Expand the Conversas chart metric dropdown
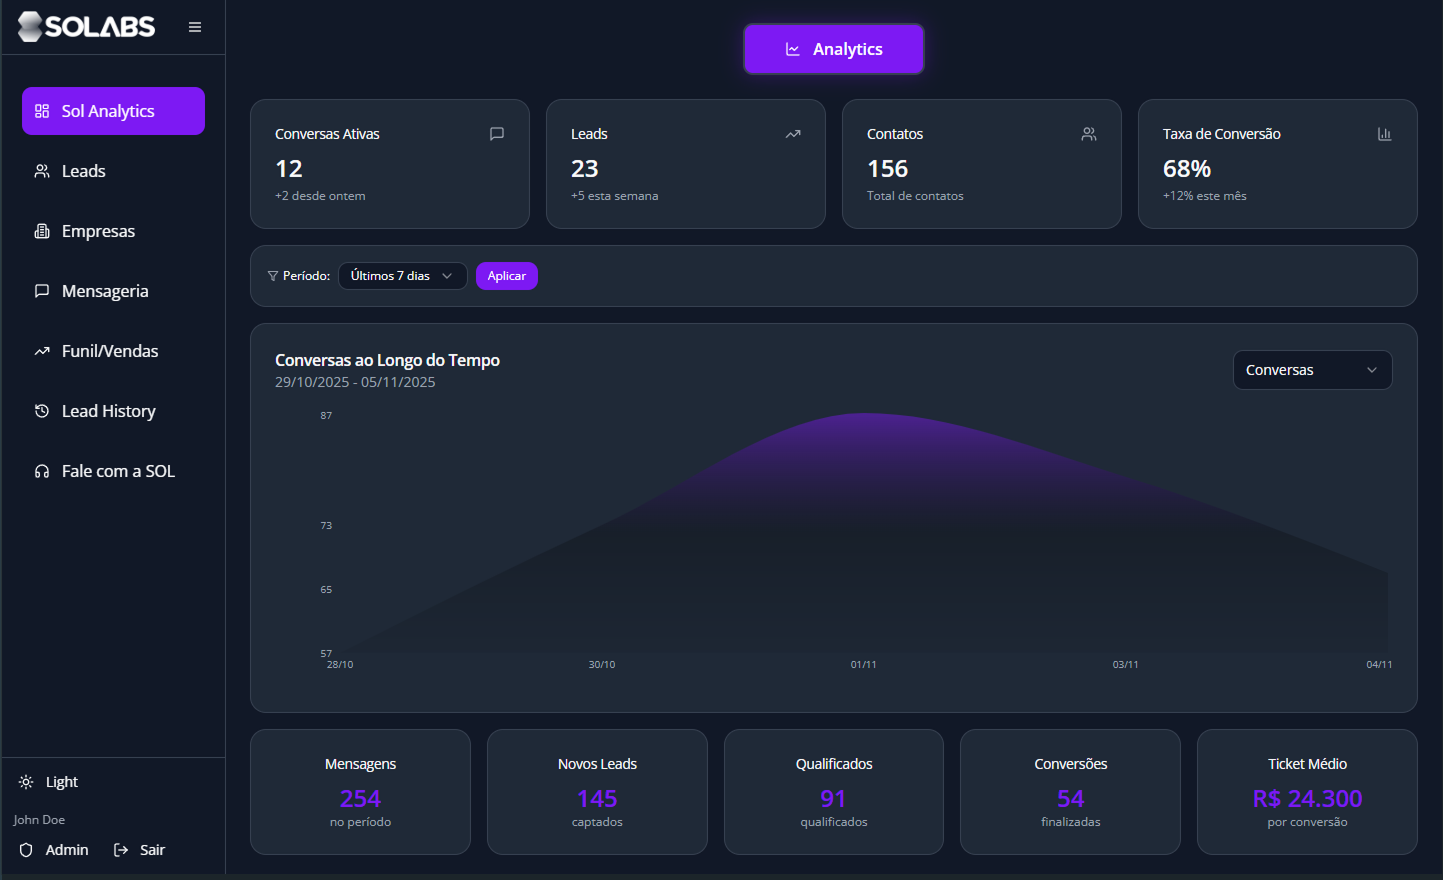This screenshot has width=1443, height=880. click(1312, 370)
